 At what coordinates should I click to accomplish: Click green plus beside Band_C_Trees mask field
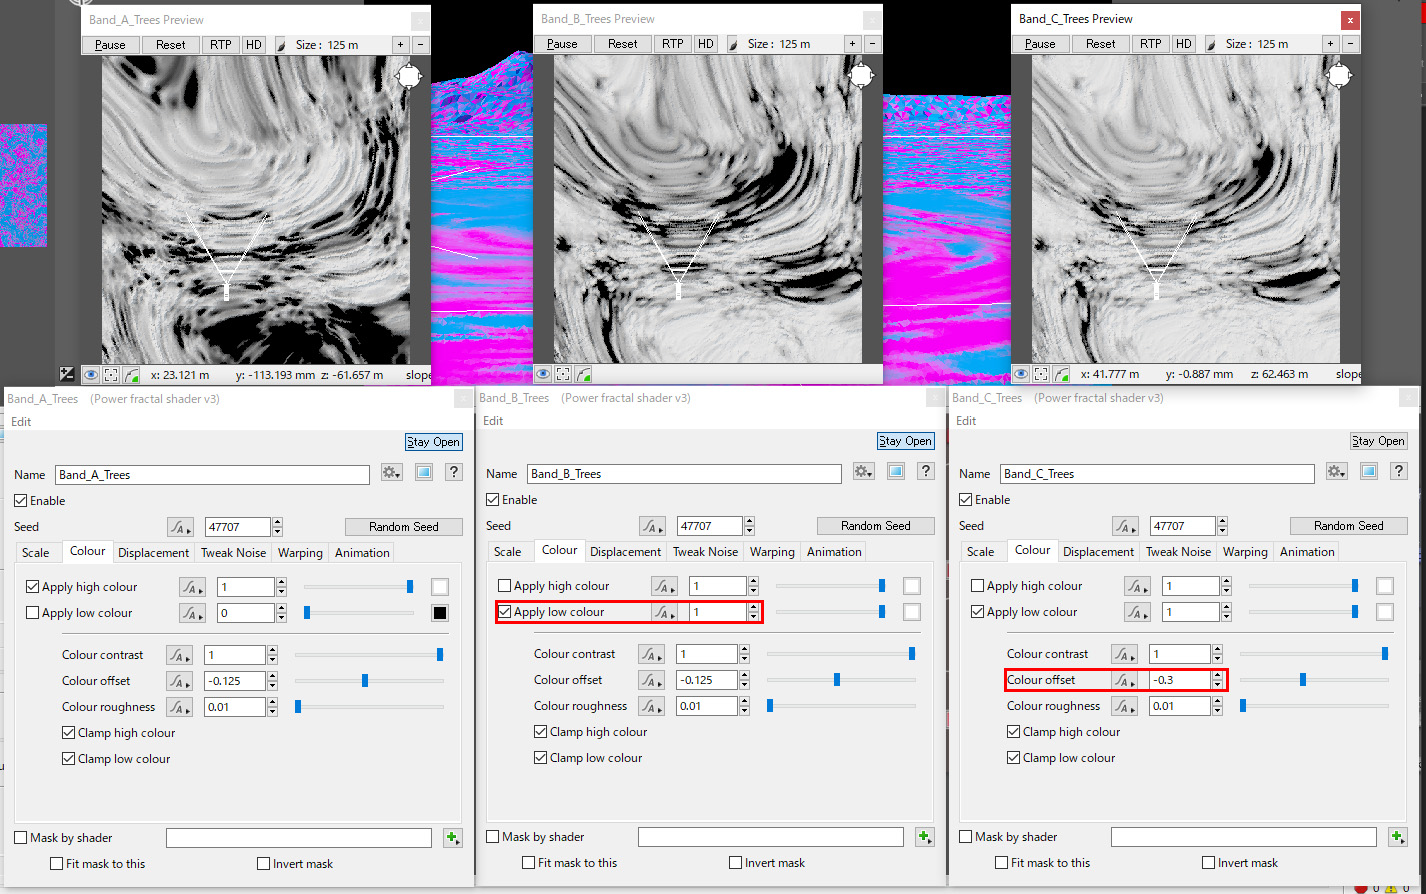pos(1398,837)
